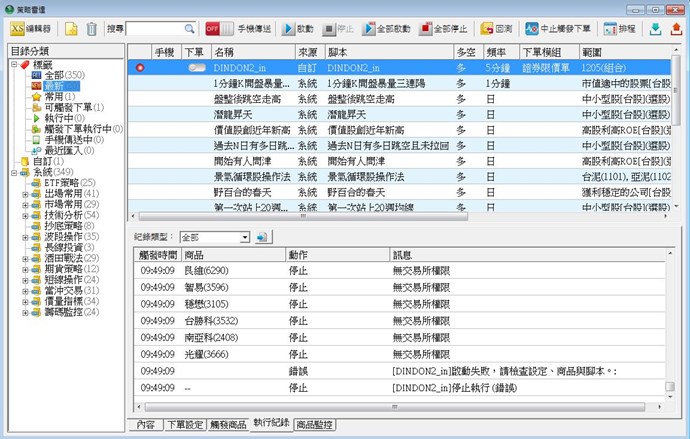This screenshot has height=439, width=690.
Task: Click the export icon beside record type
Action: point(263,237)
